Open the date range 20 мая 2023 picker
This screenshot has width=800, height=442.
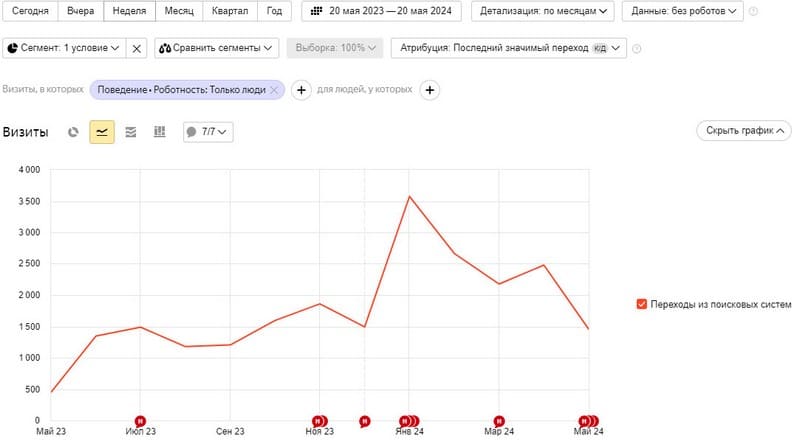382,11
